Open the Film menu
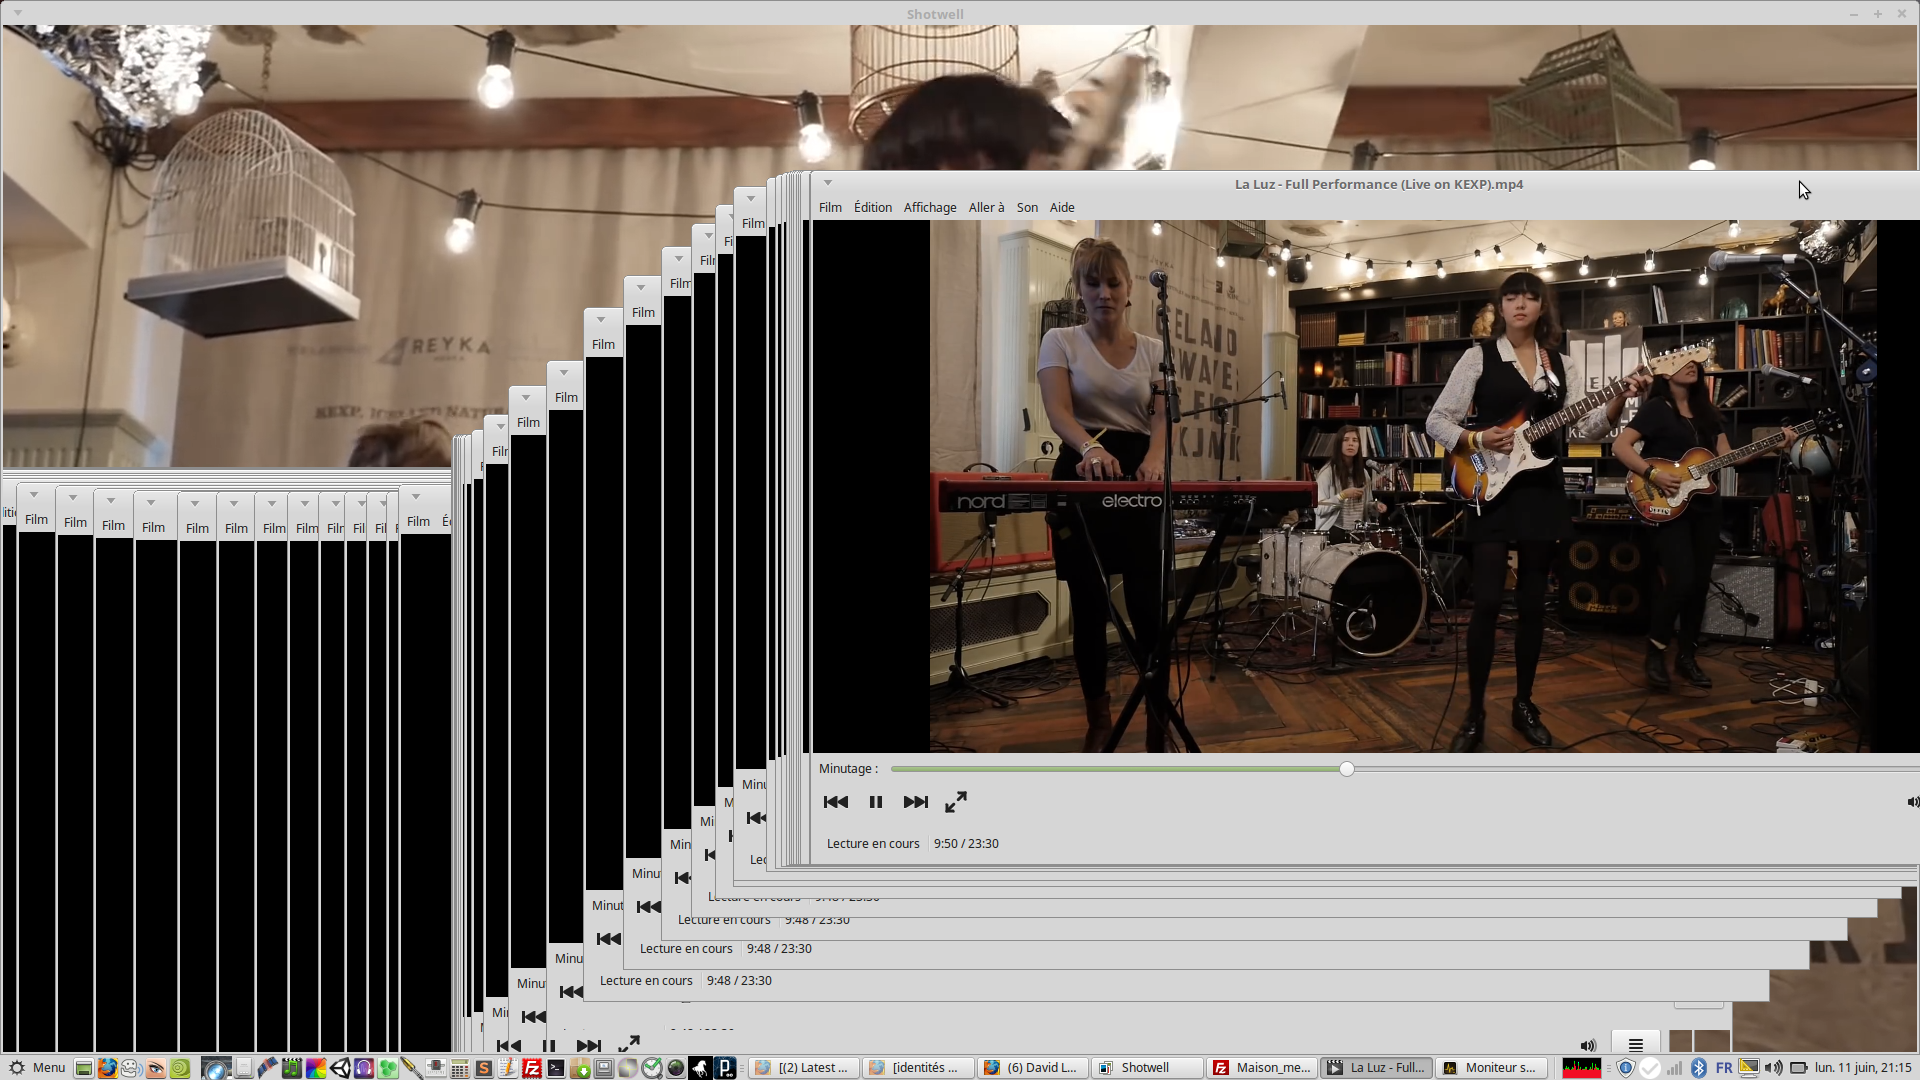This screenshot has height=1080, width=1920. (x=830, y=207)
